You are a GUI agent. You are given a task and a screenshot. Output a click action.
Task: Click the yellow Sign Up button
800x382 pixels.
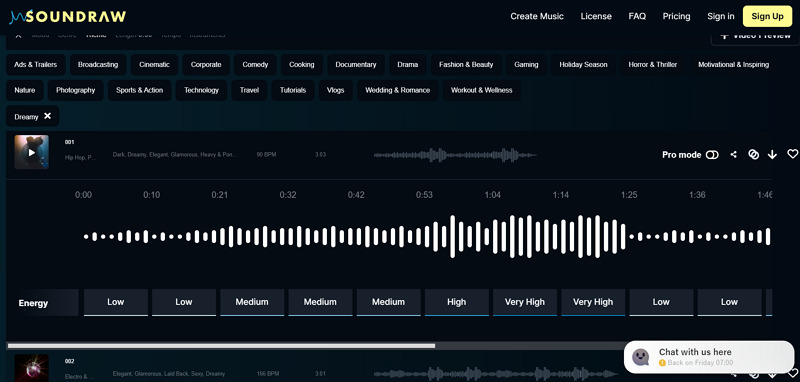pos(767,16)
